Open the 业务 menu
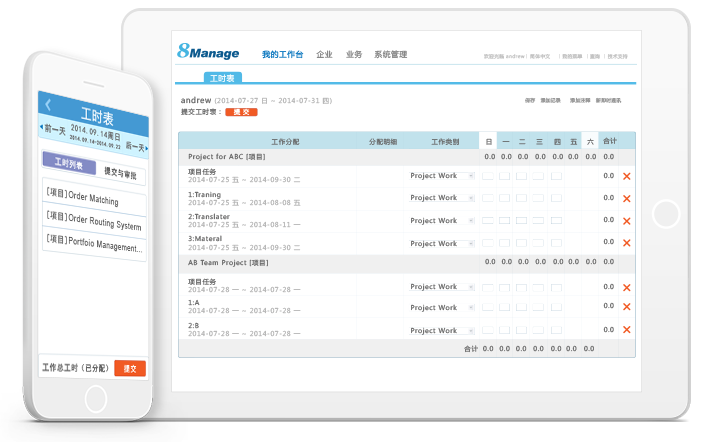Viewport: 704px width, 442px height. (354, 54)
